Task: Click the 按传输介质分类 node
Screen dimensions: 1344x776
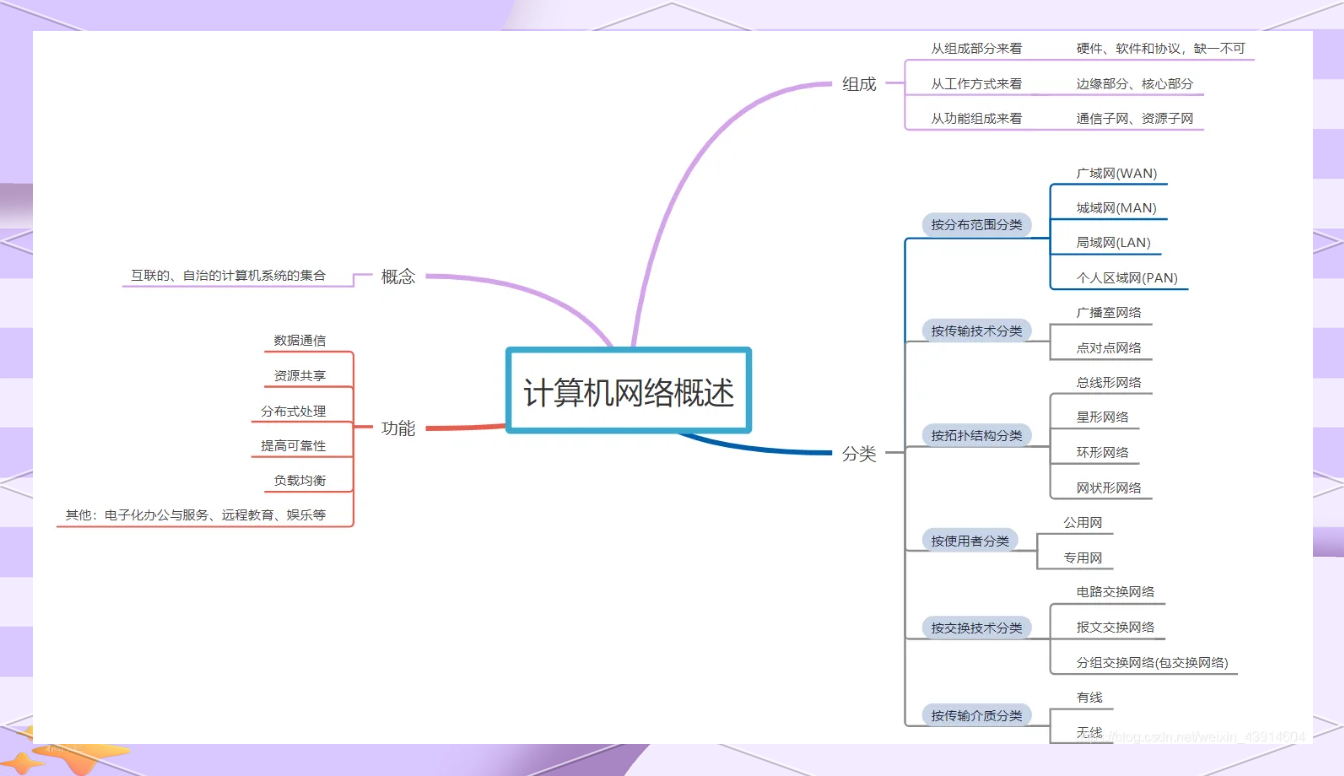Action: 976,716
